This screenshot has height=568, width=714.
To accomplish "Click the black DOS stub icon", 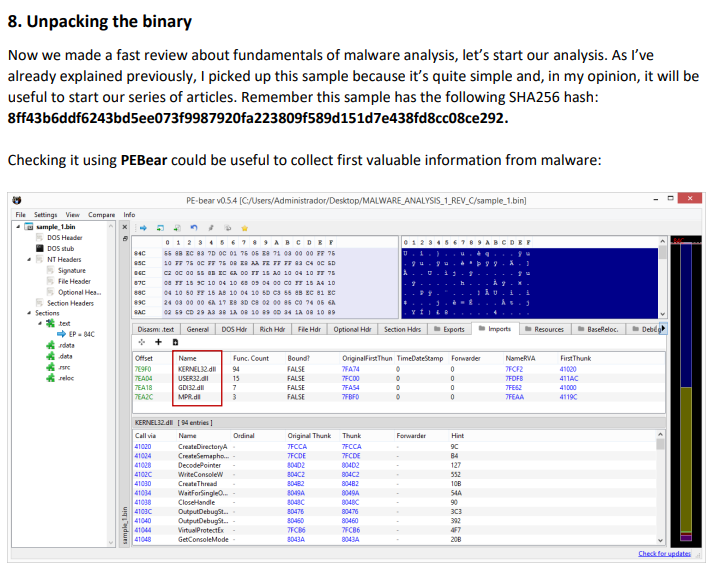I will click(x=40, y=248).
